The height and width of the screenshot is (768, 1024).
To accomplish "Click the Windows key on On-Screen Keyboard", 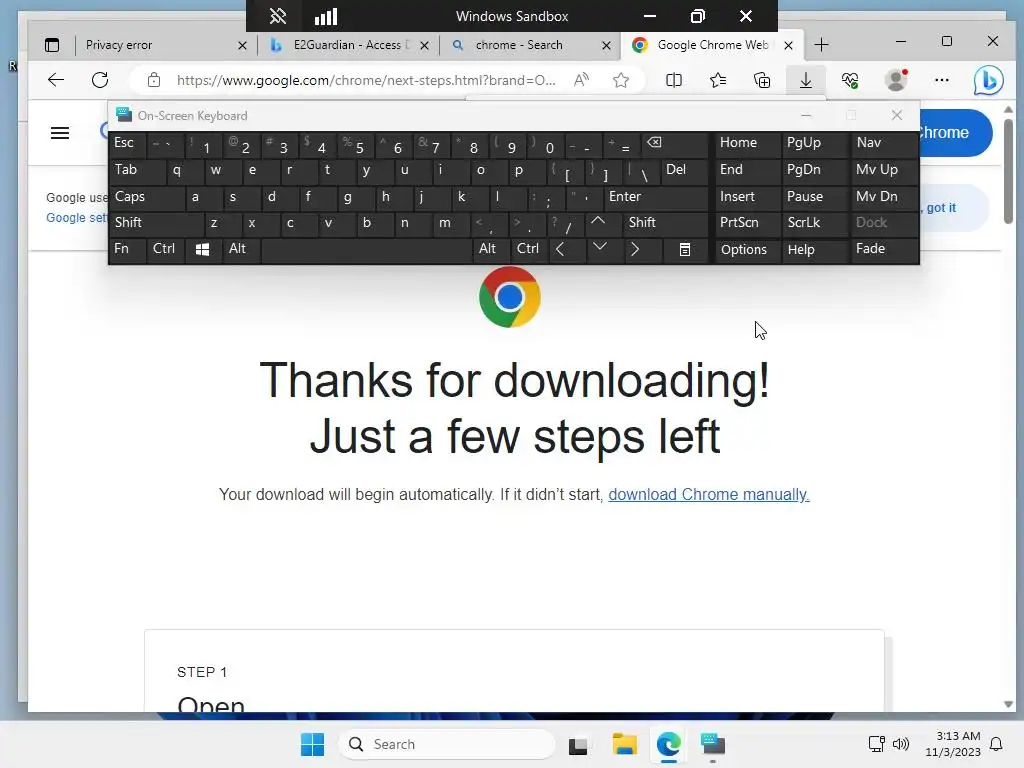I will pos(202,249).
